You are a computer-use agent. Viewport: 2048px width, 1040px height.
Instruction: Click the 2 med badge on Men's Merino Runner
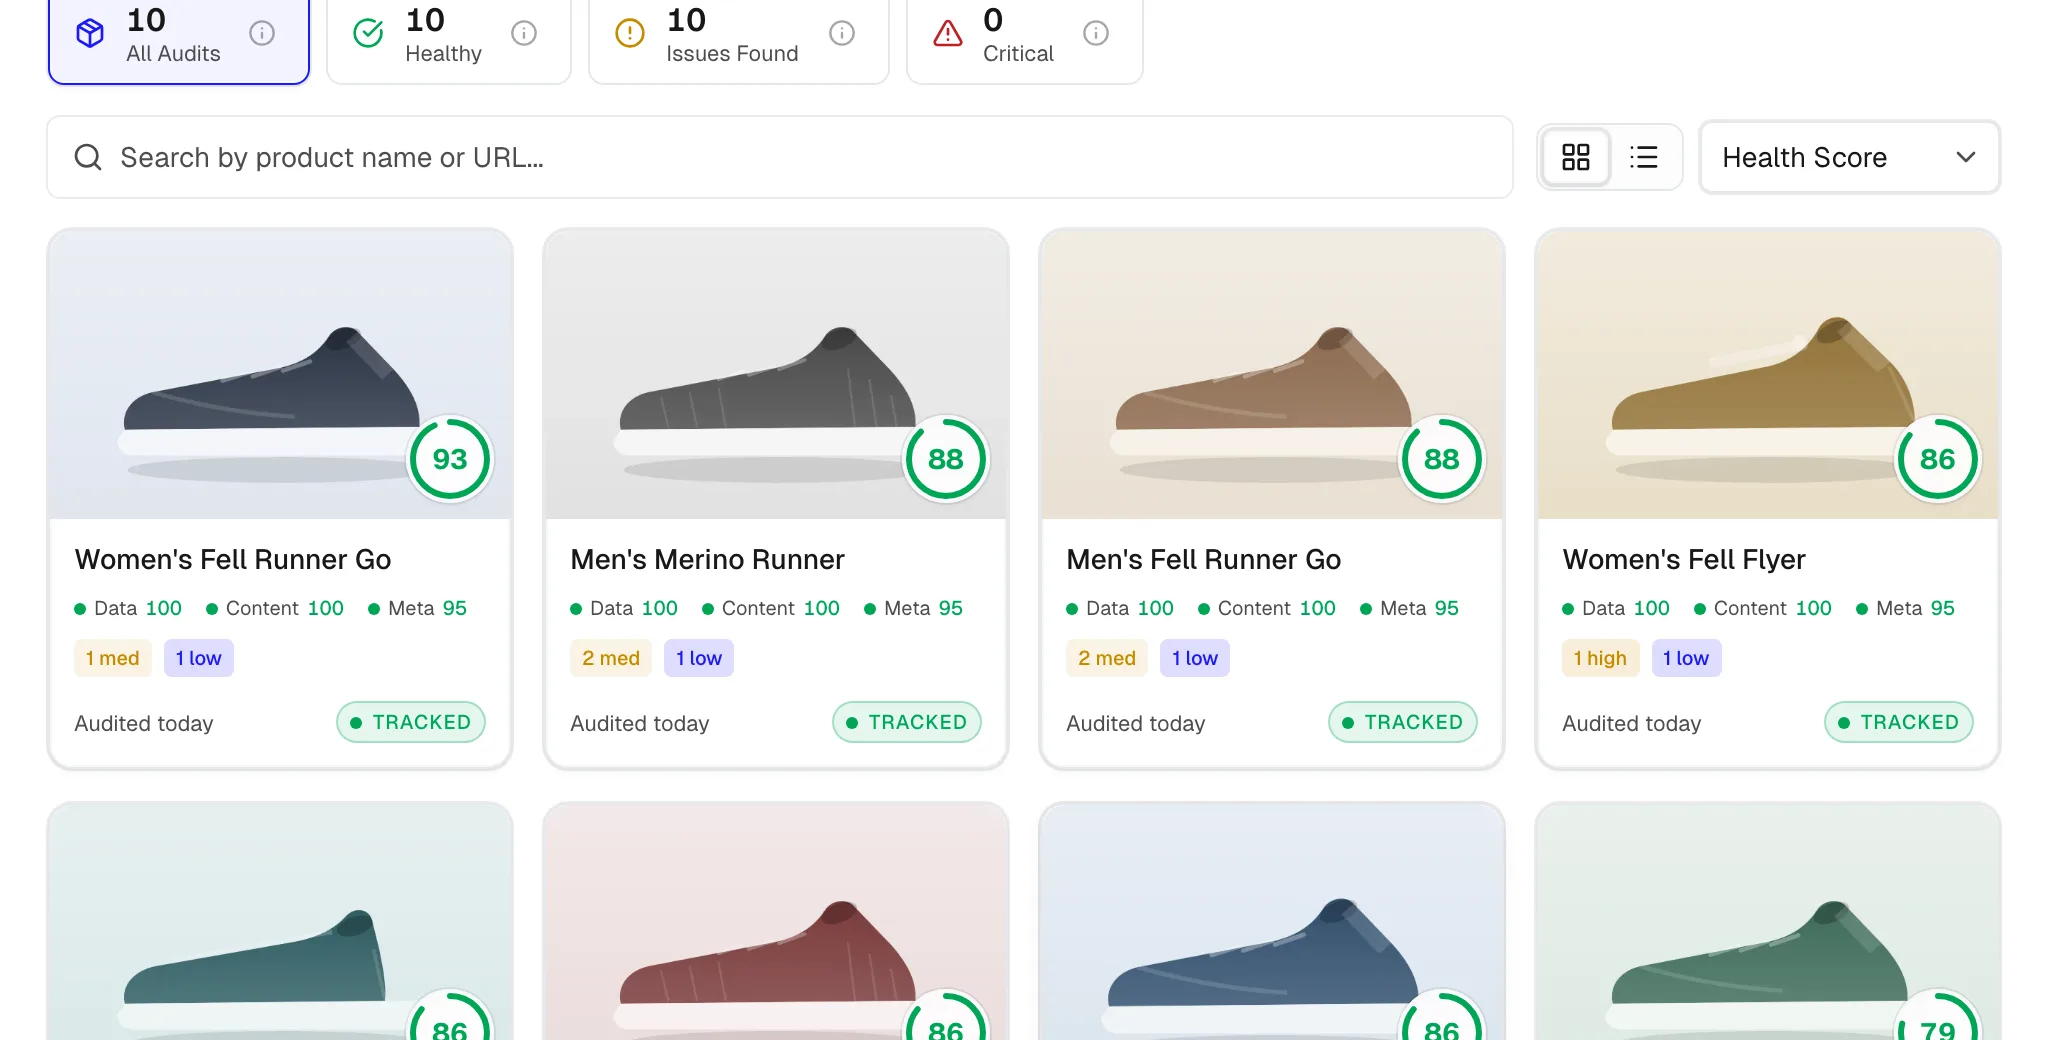tap(611, 658)
